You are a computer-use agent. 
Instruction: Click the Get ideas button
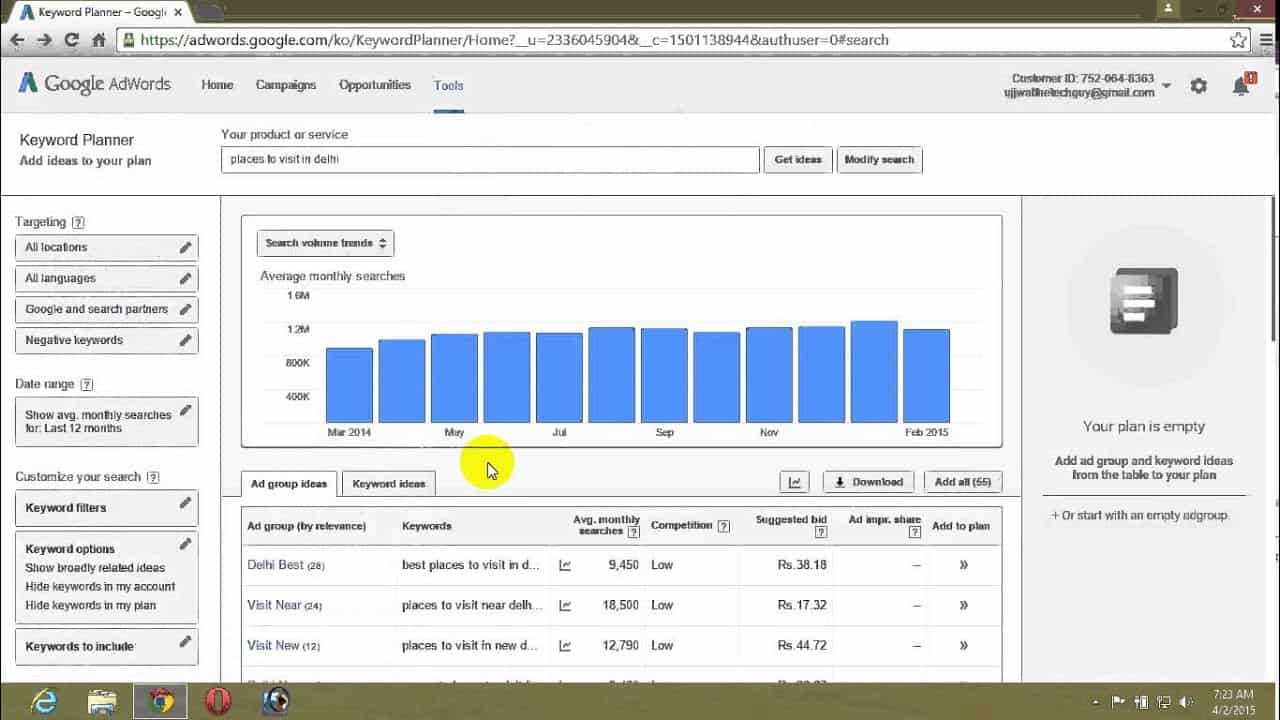pyautogui.click(x=798, y=160)
